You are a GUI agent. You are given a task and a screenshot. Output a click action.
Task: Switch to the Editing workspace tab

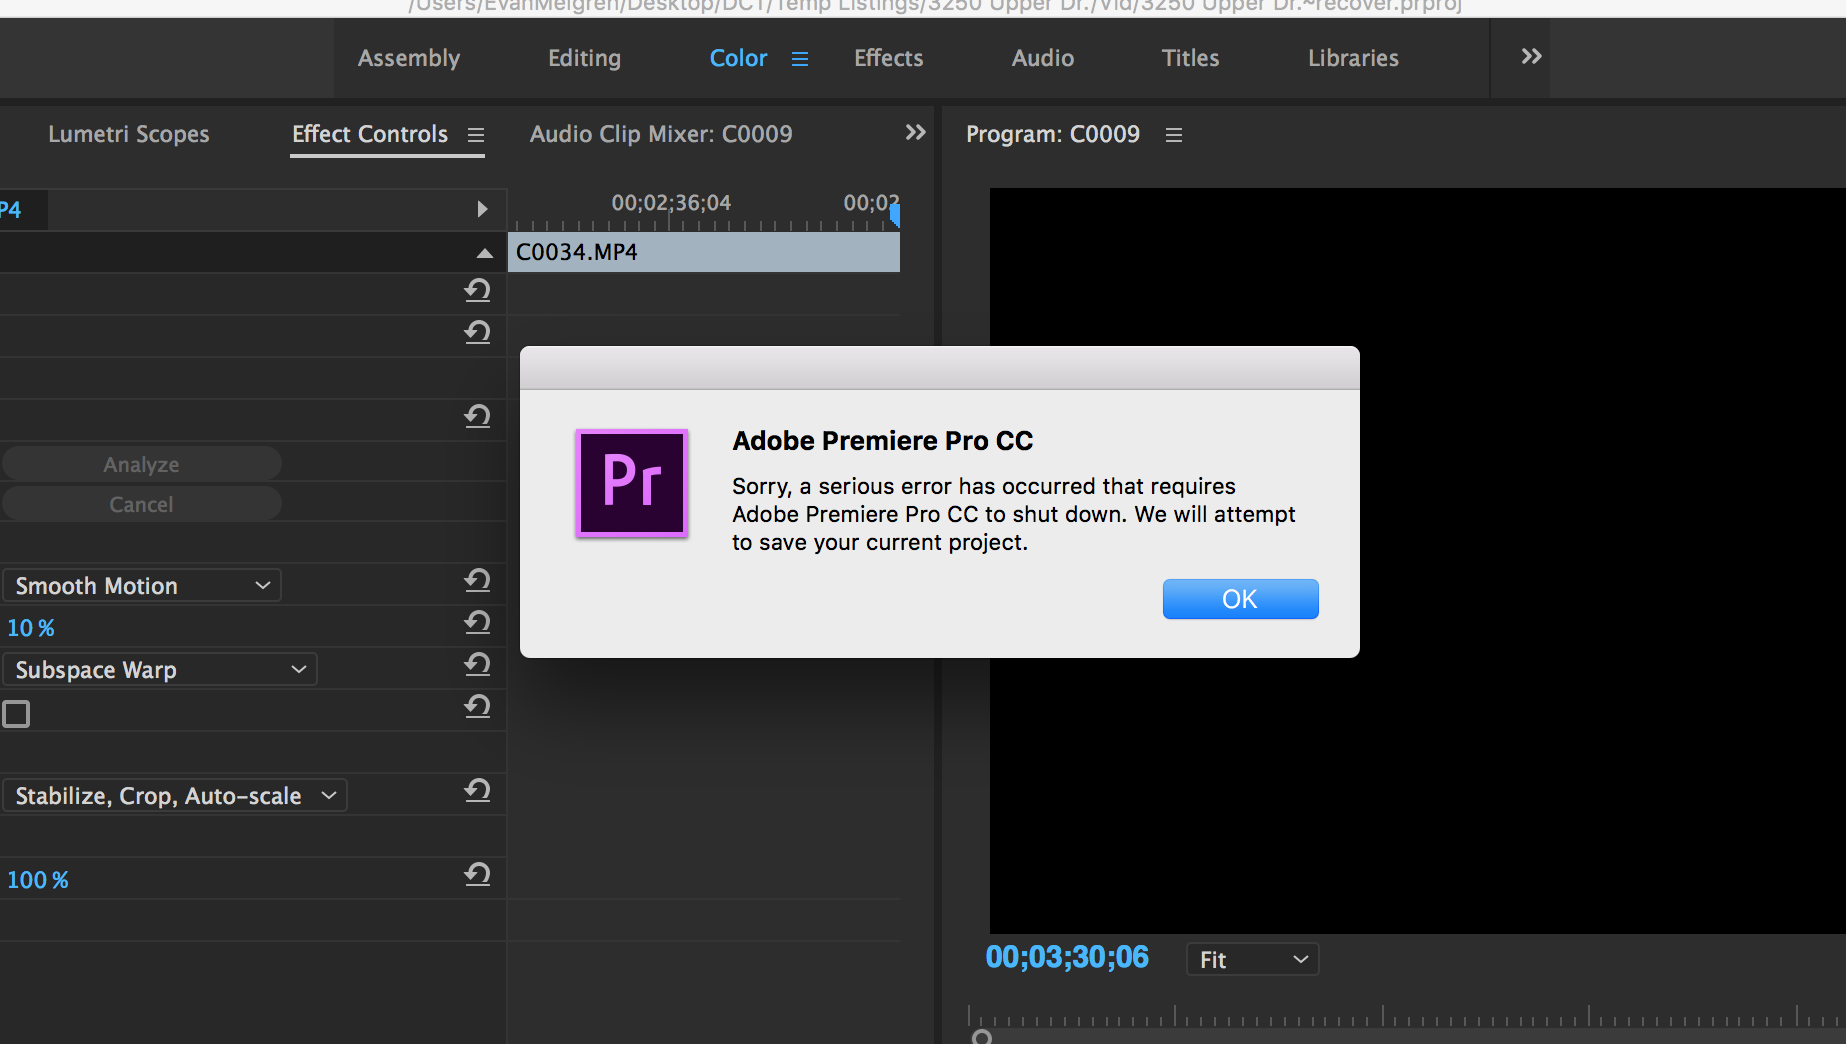[x=584, y=59]
